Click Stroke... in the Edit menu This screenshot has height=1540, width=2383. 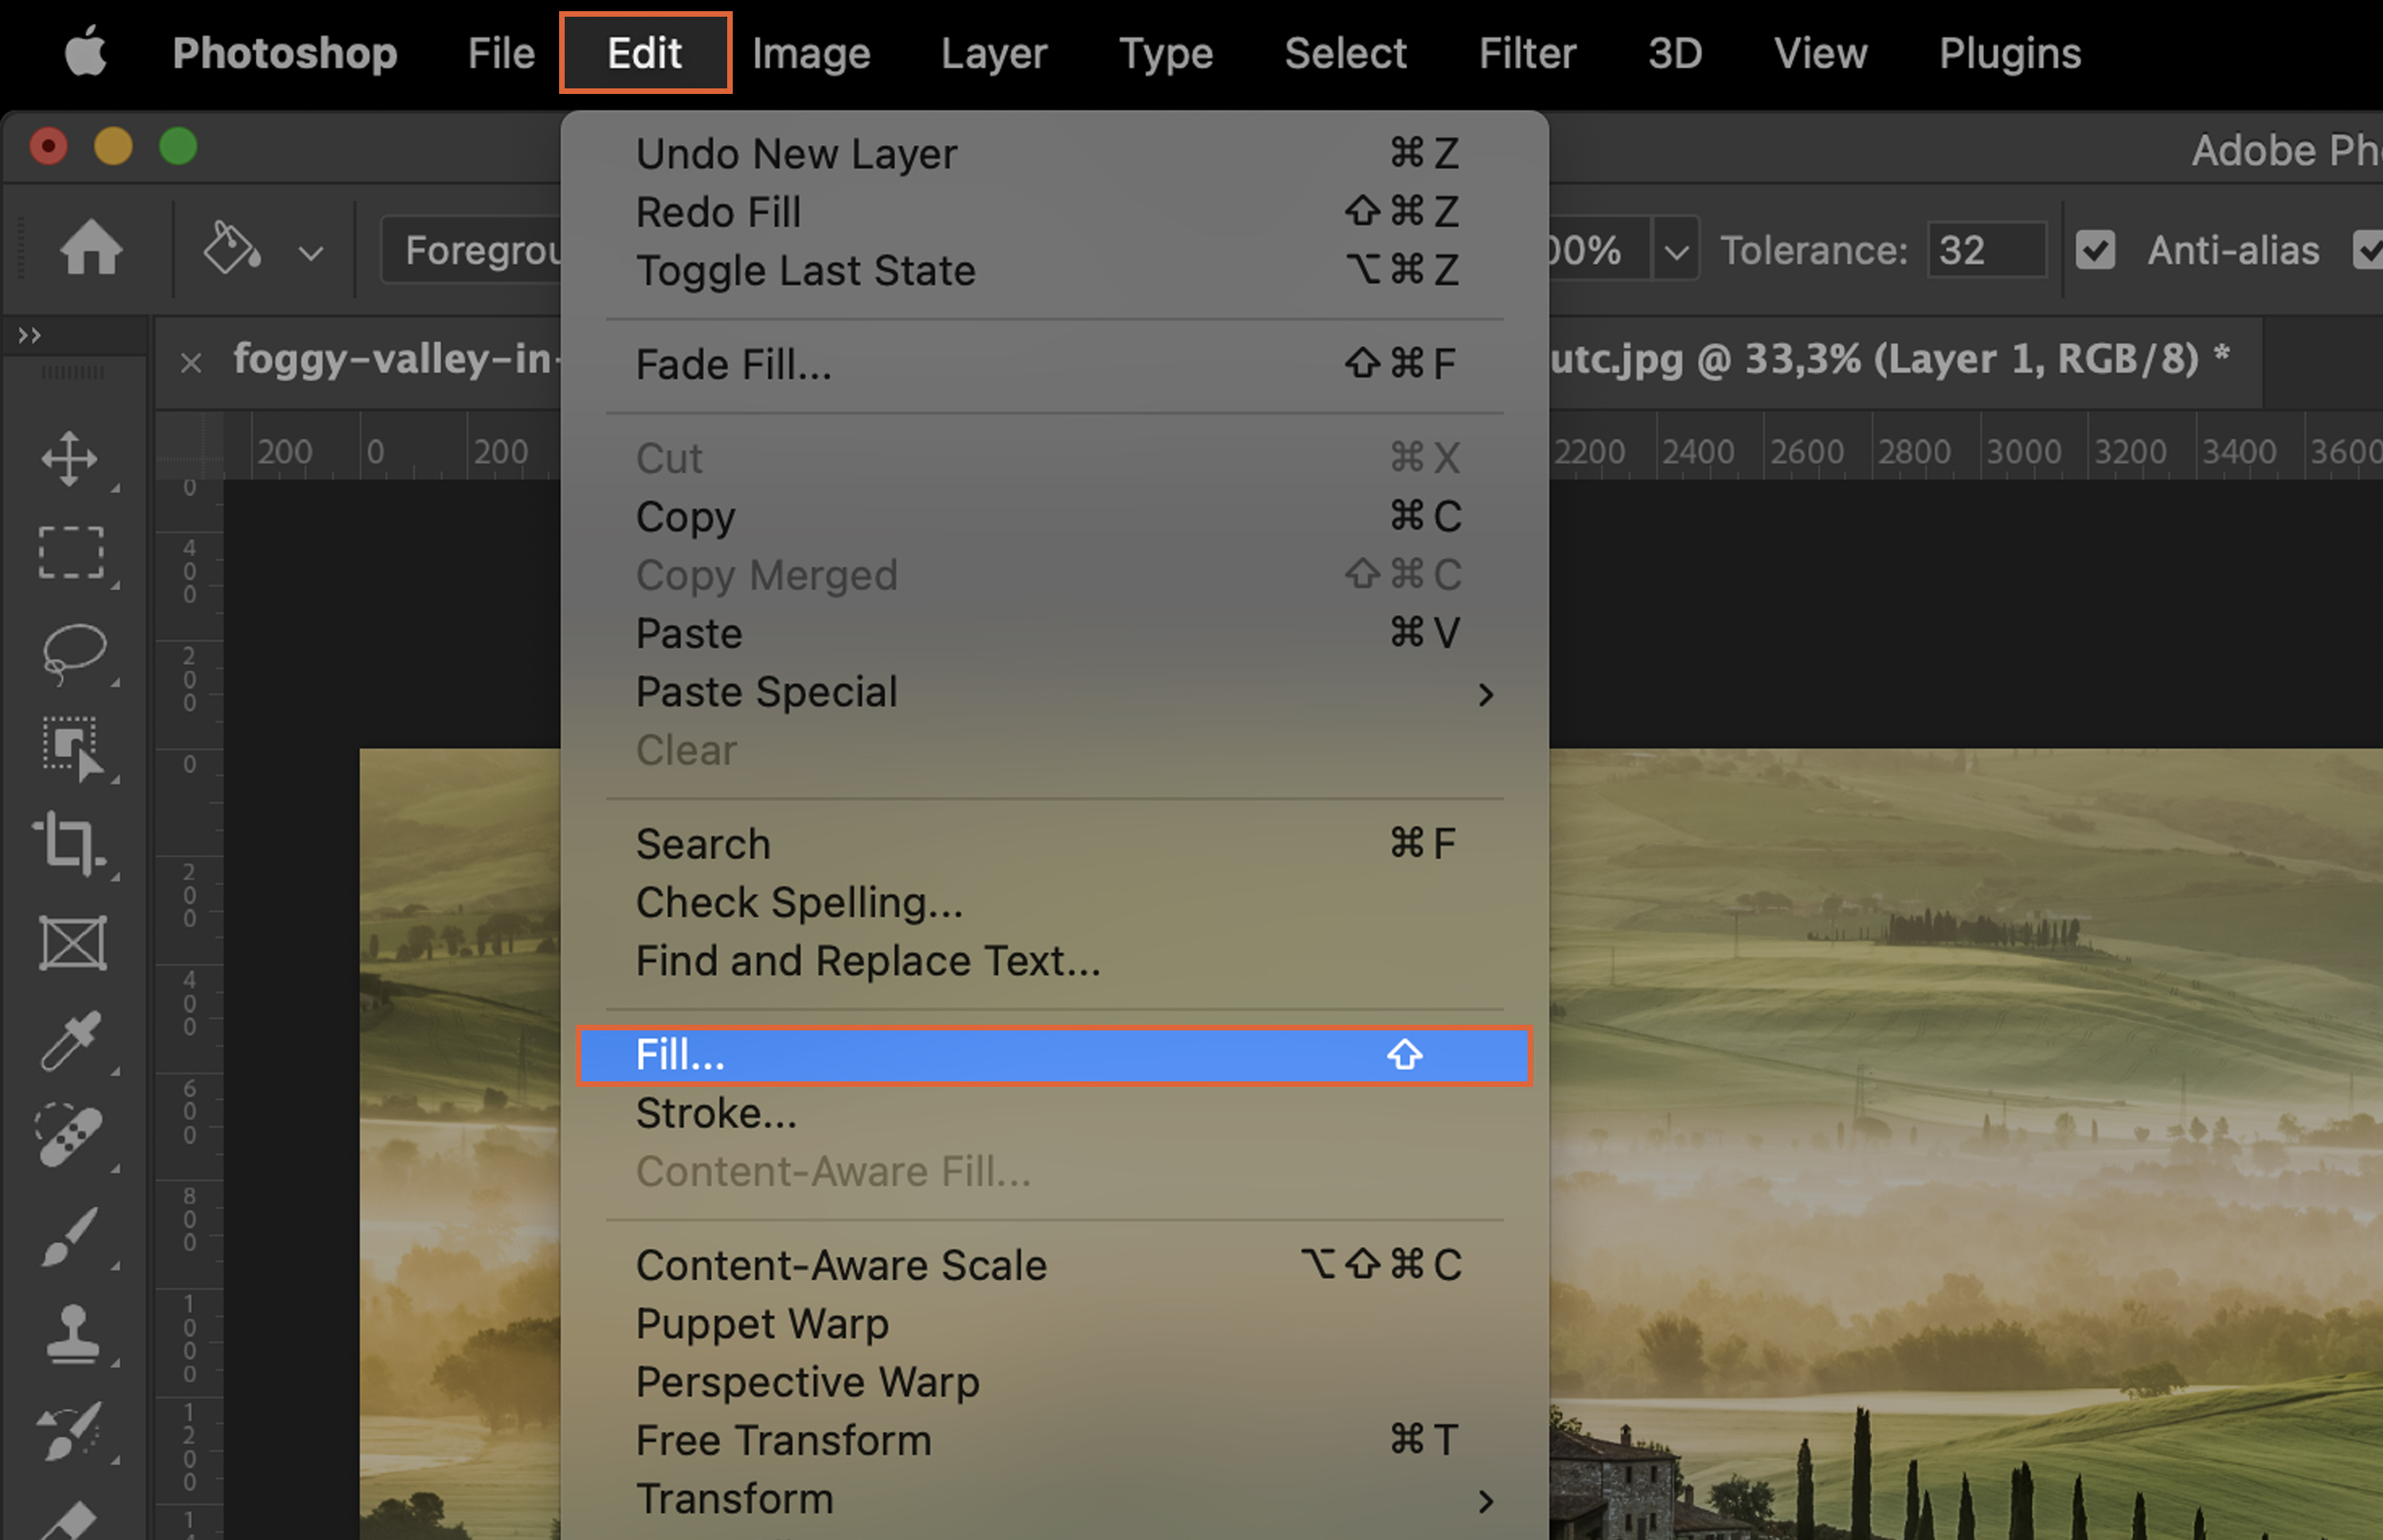click(716, 1113)
